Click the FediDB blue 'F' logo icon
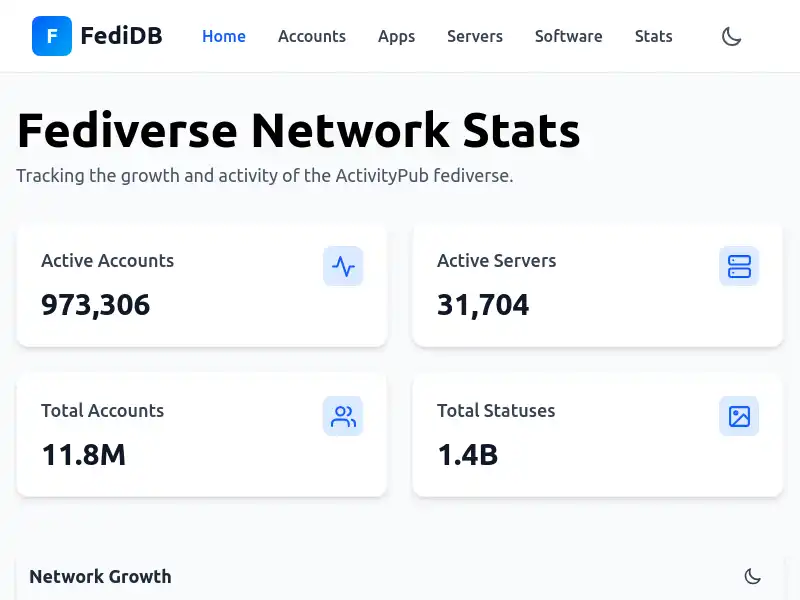This screenshot has height=600, width=800. pyautogui.click(x=52, y=36)
